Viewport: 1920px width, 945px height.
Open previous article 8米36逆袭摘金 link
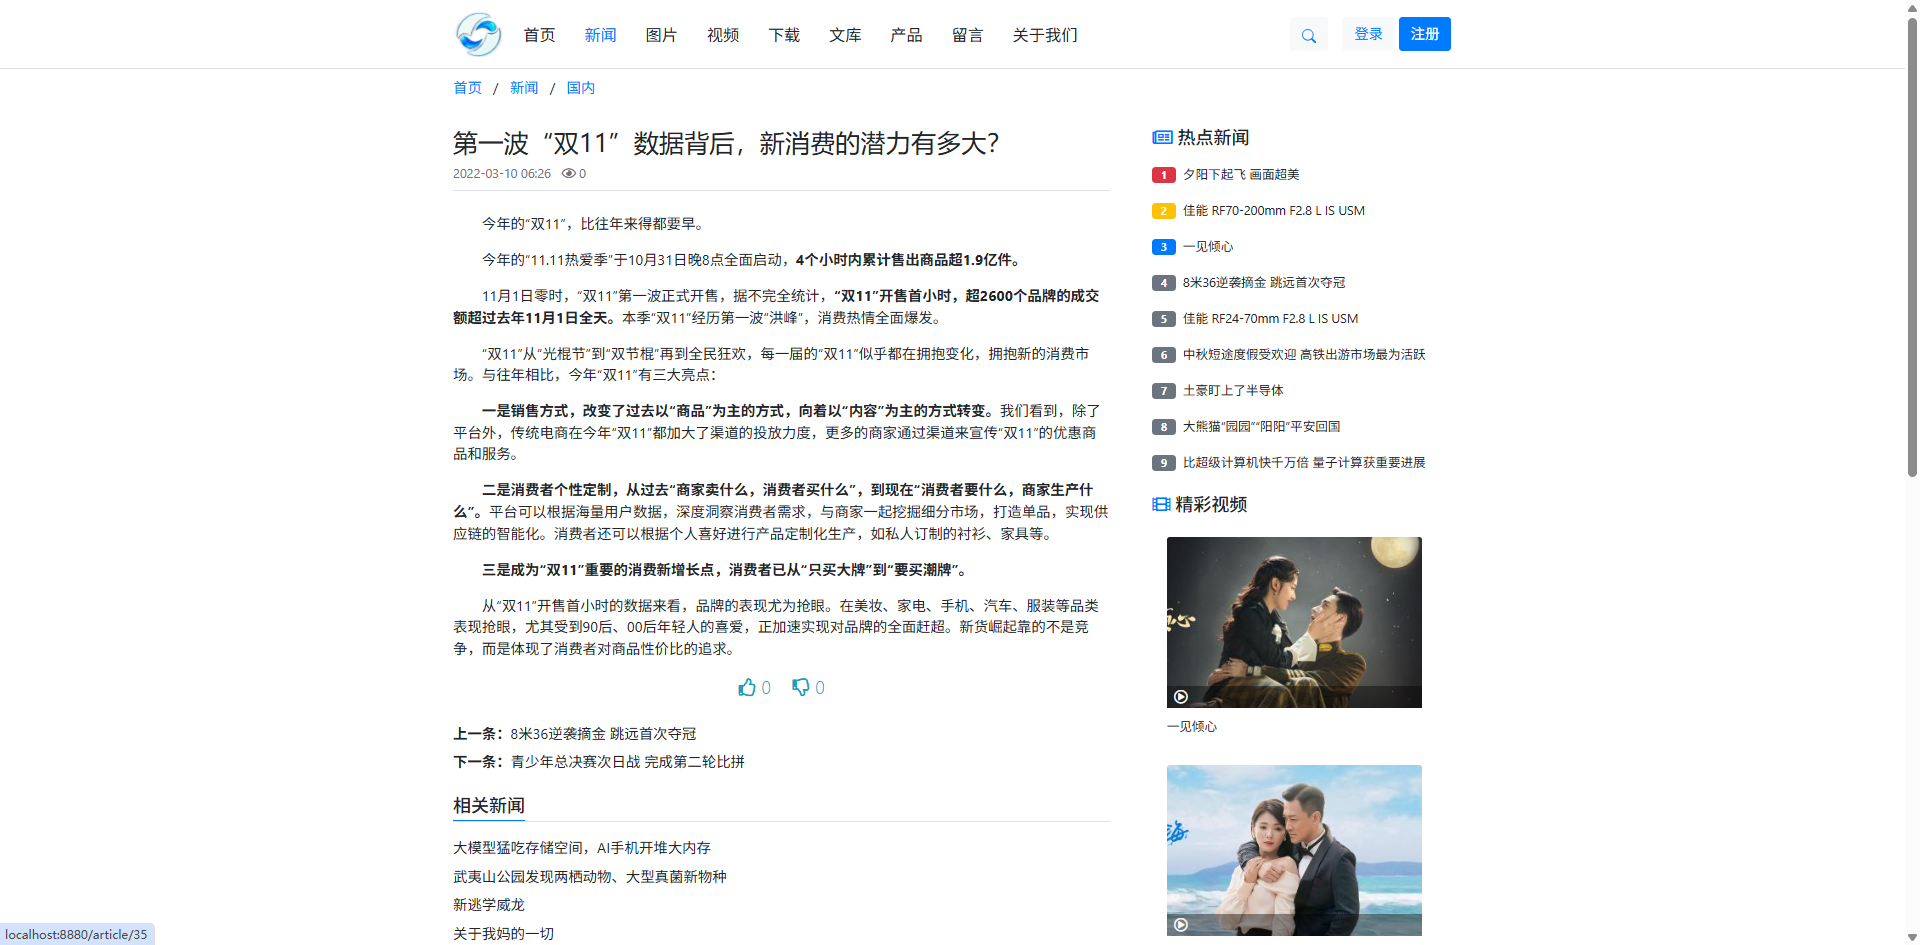tap(602, 734)
